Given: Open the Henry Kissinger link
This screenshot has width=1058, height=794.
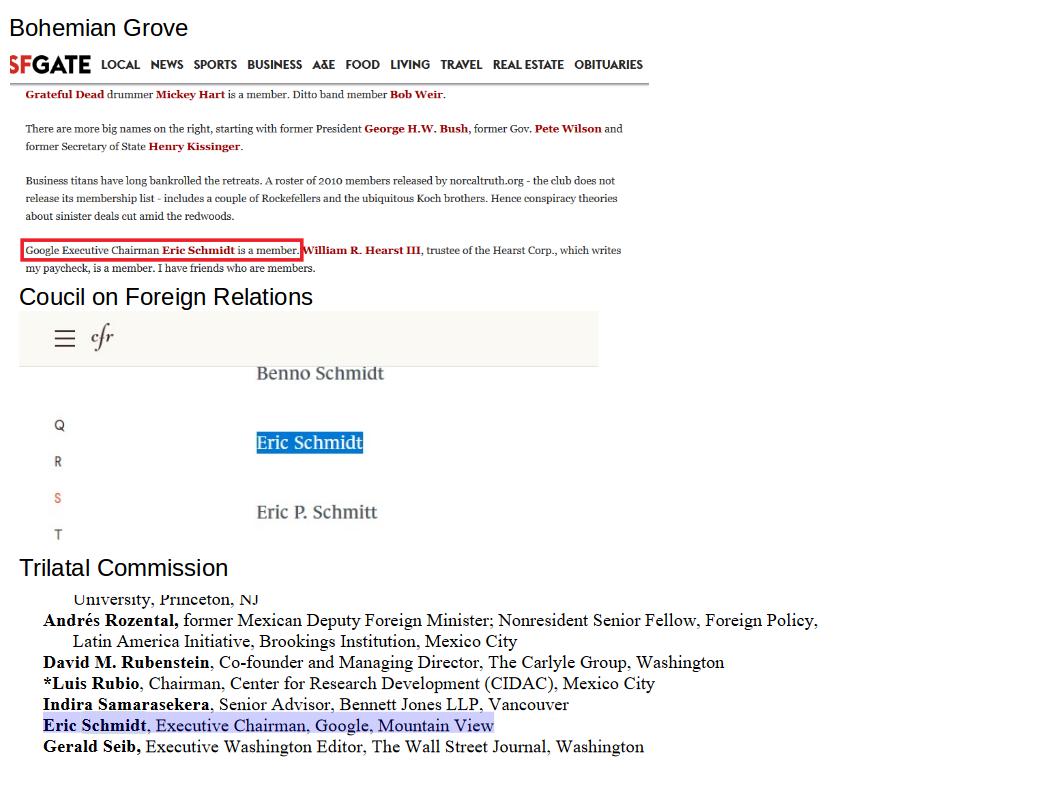Looking at the screenshot, I should click(x=194, y=146).
